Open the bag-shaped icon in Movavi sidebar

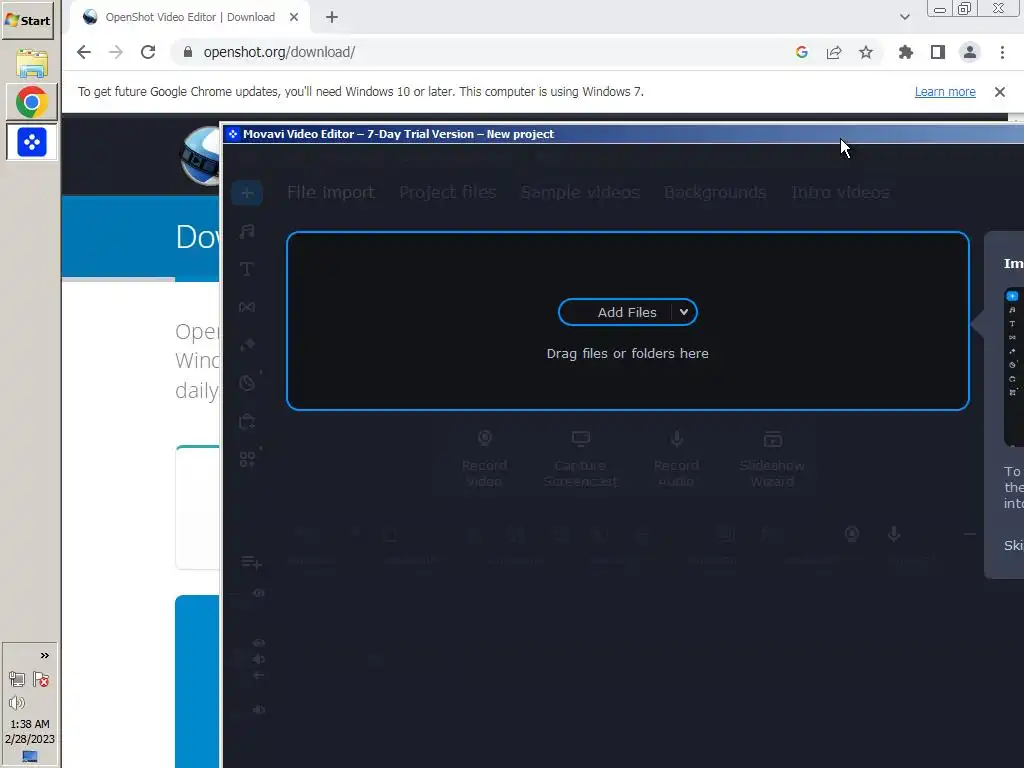coord(247,421)
